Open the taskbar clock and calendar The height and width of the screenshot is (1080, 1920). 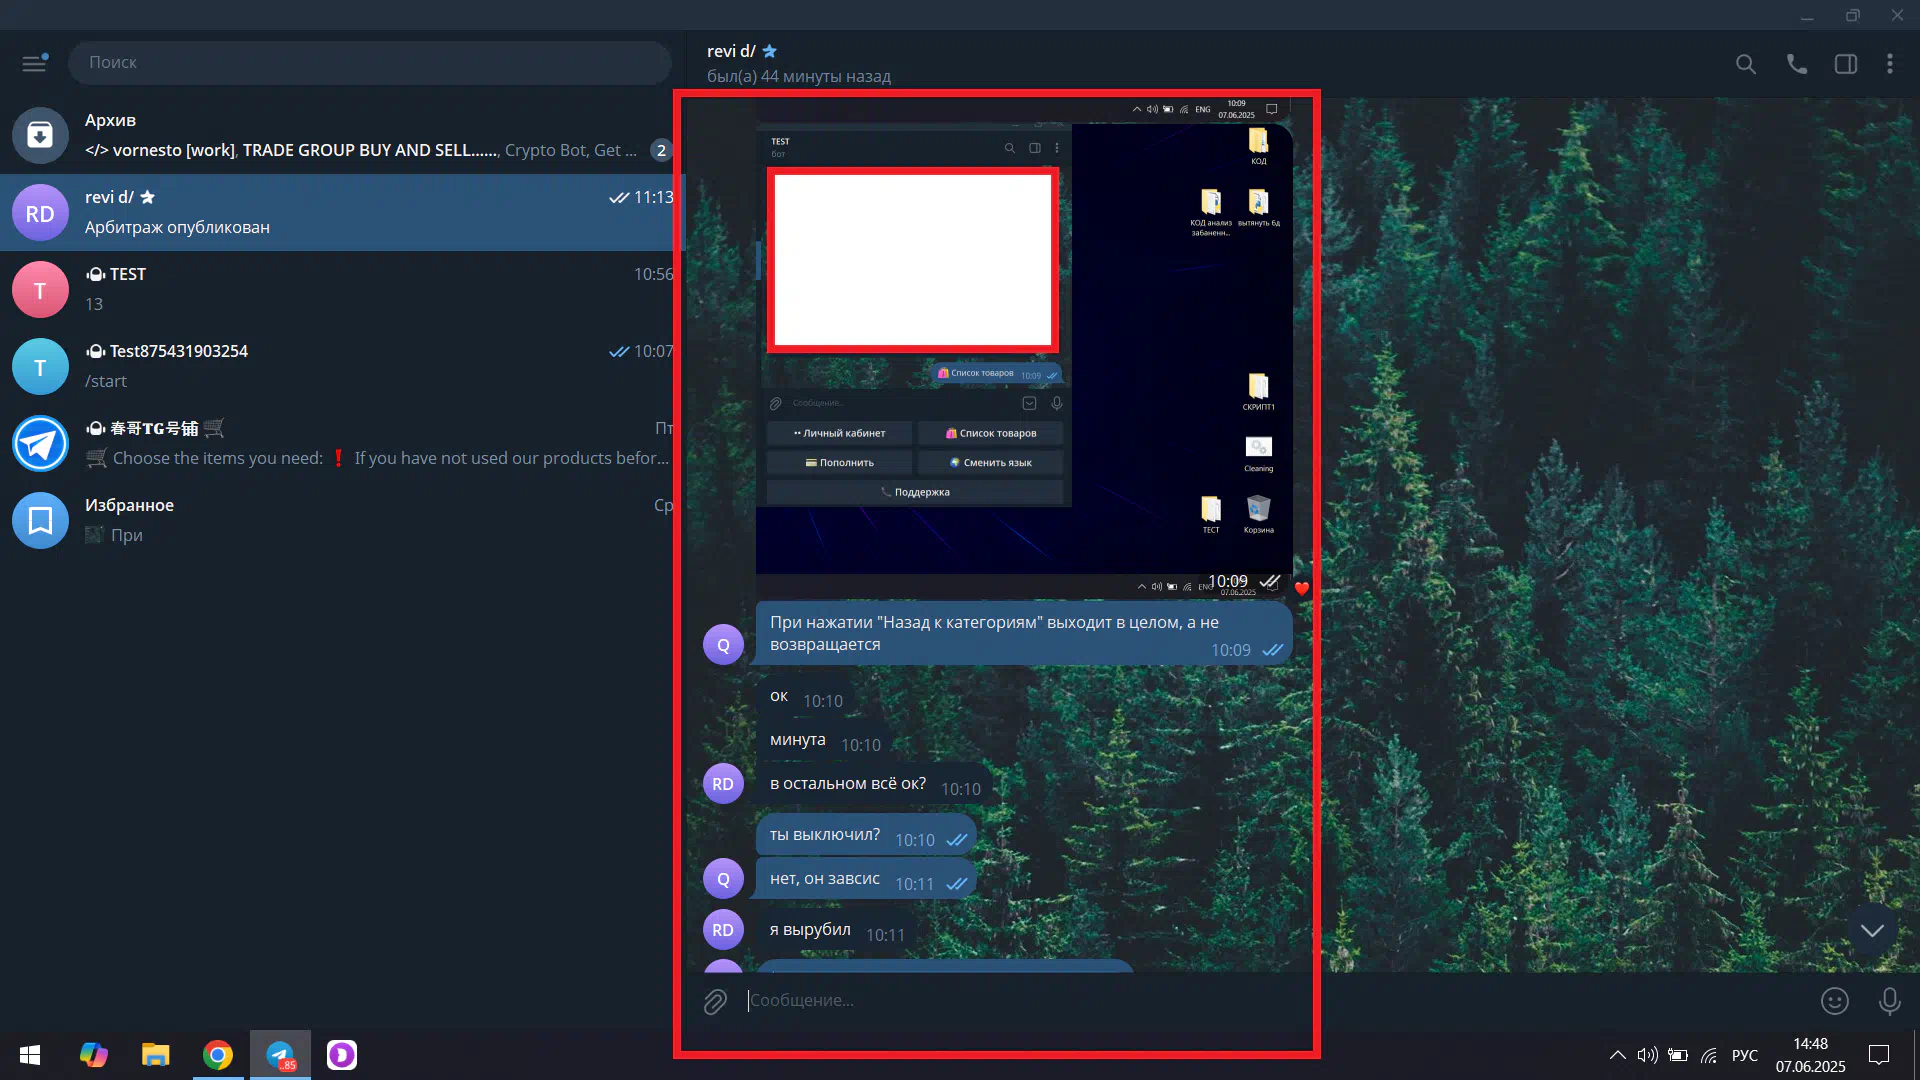pyautogui.click(x=1810, y=1055)
